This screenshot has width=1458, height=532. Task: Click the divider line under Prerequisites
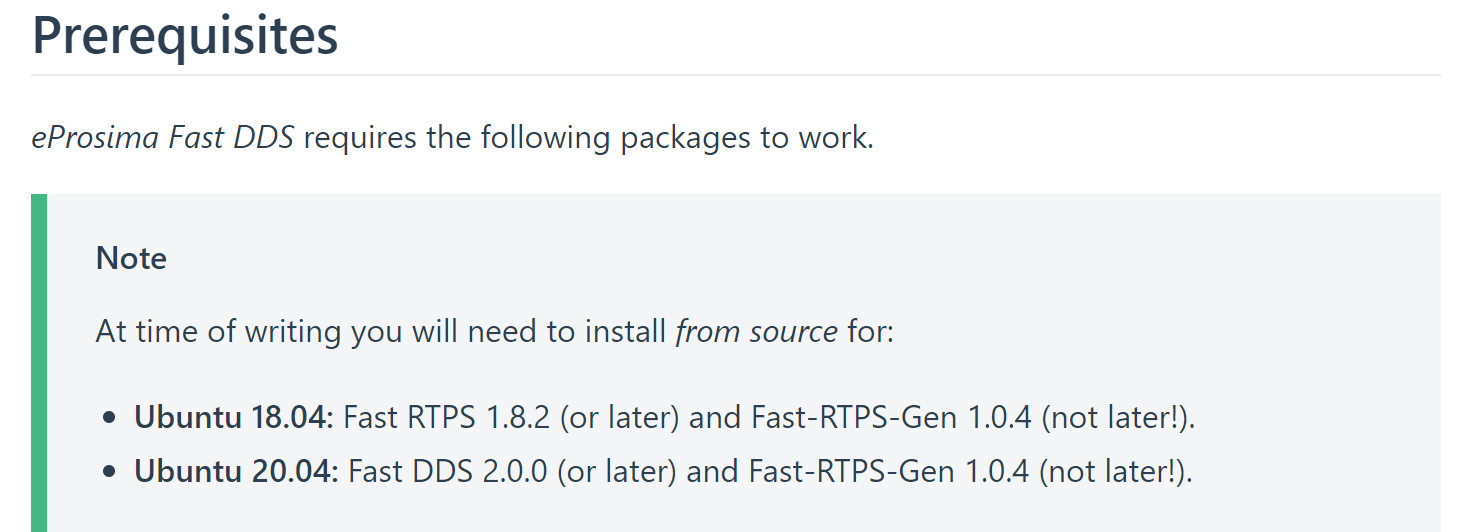[736, 75]
